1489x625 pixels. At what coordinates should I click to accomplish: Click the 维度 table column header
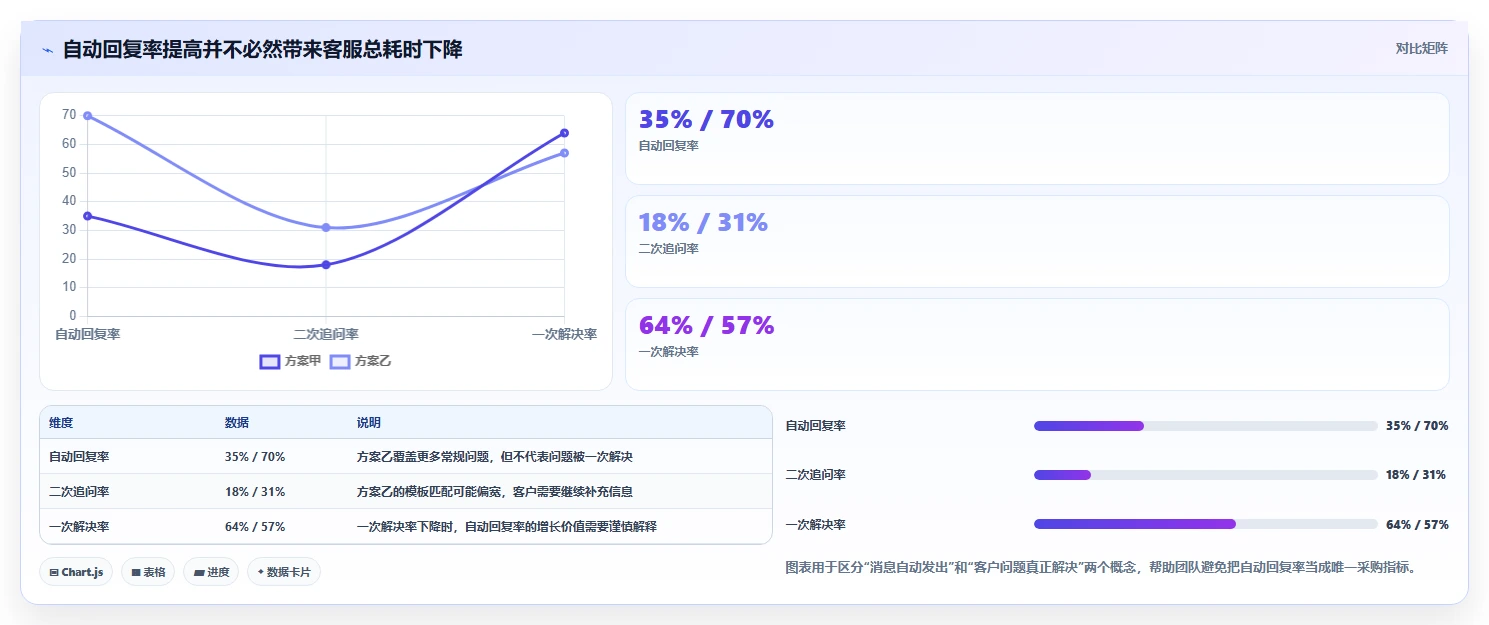coord(61,423)
